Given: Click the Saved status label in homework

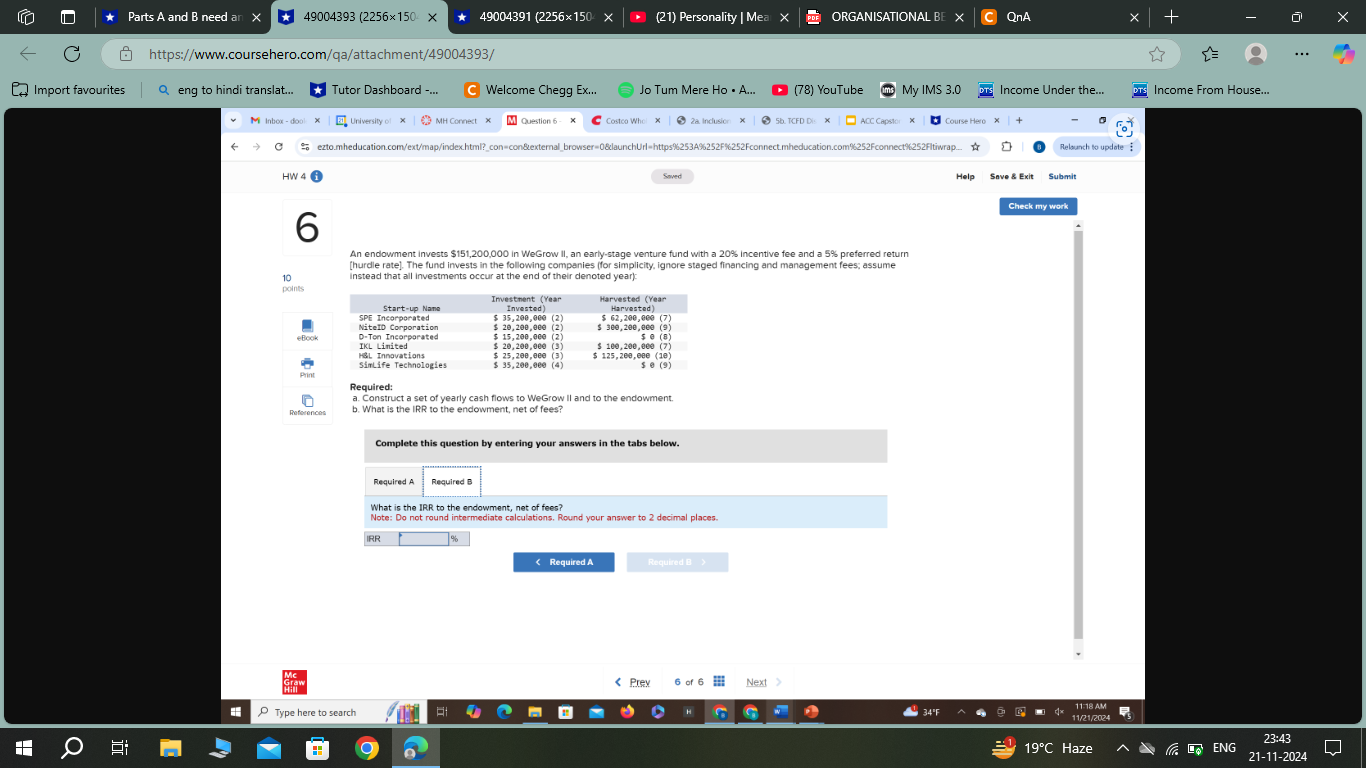Looking at the screenshot, I should point(673,176).
